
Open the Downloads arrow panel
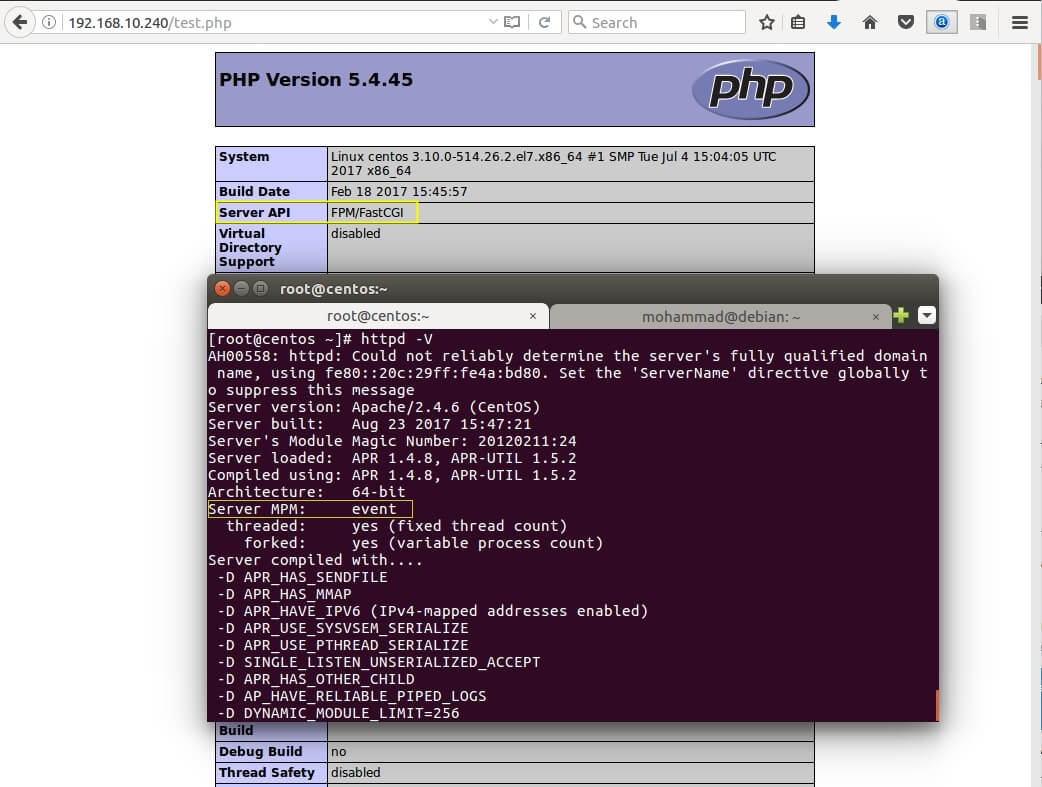[834, 22]
